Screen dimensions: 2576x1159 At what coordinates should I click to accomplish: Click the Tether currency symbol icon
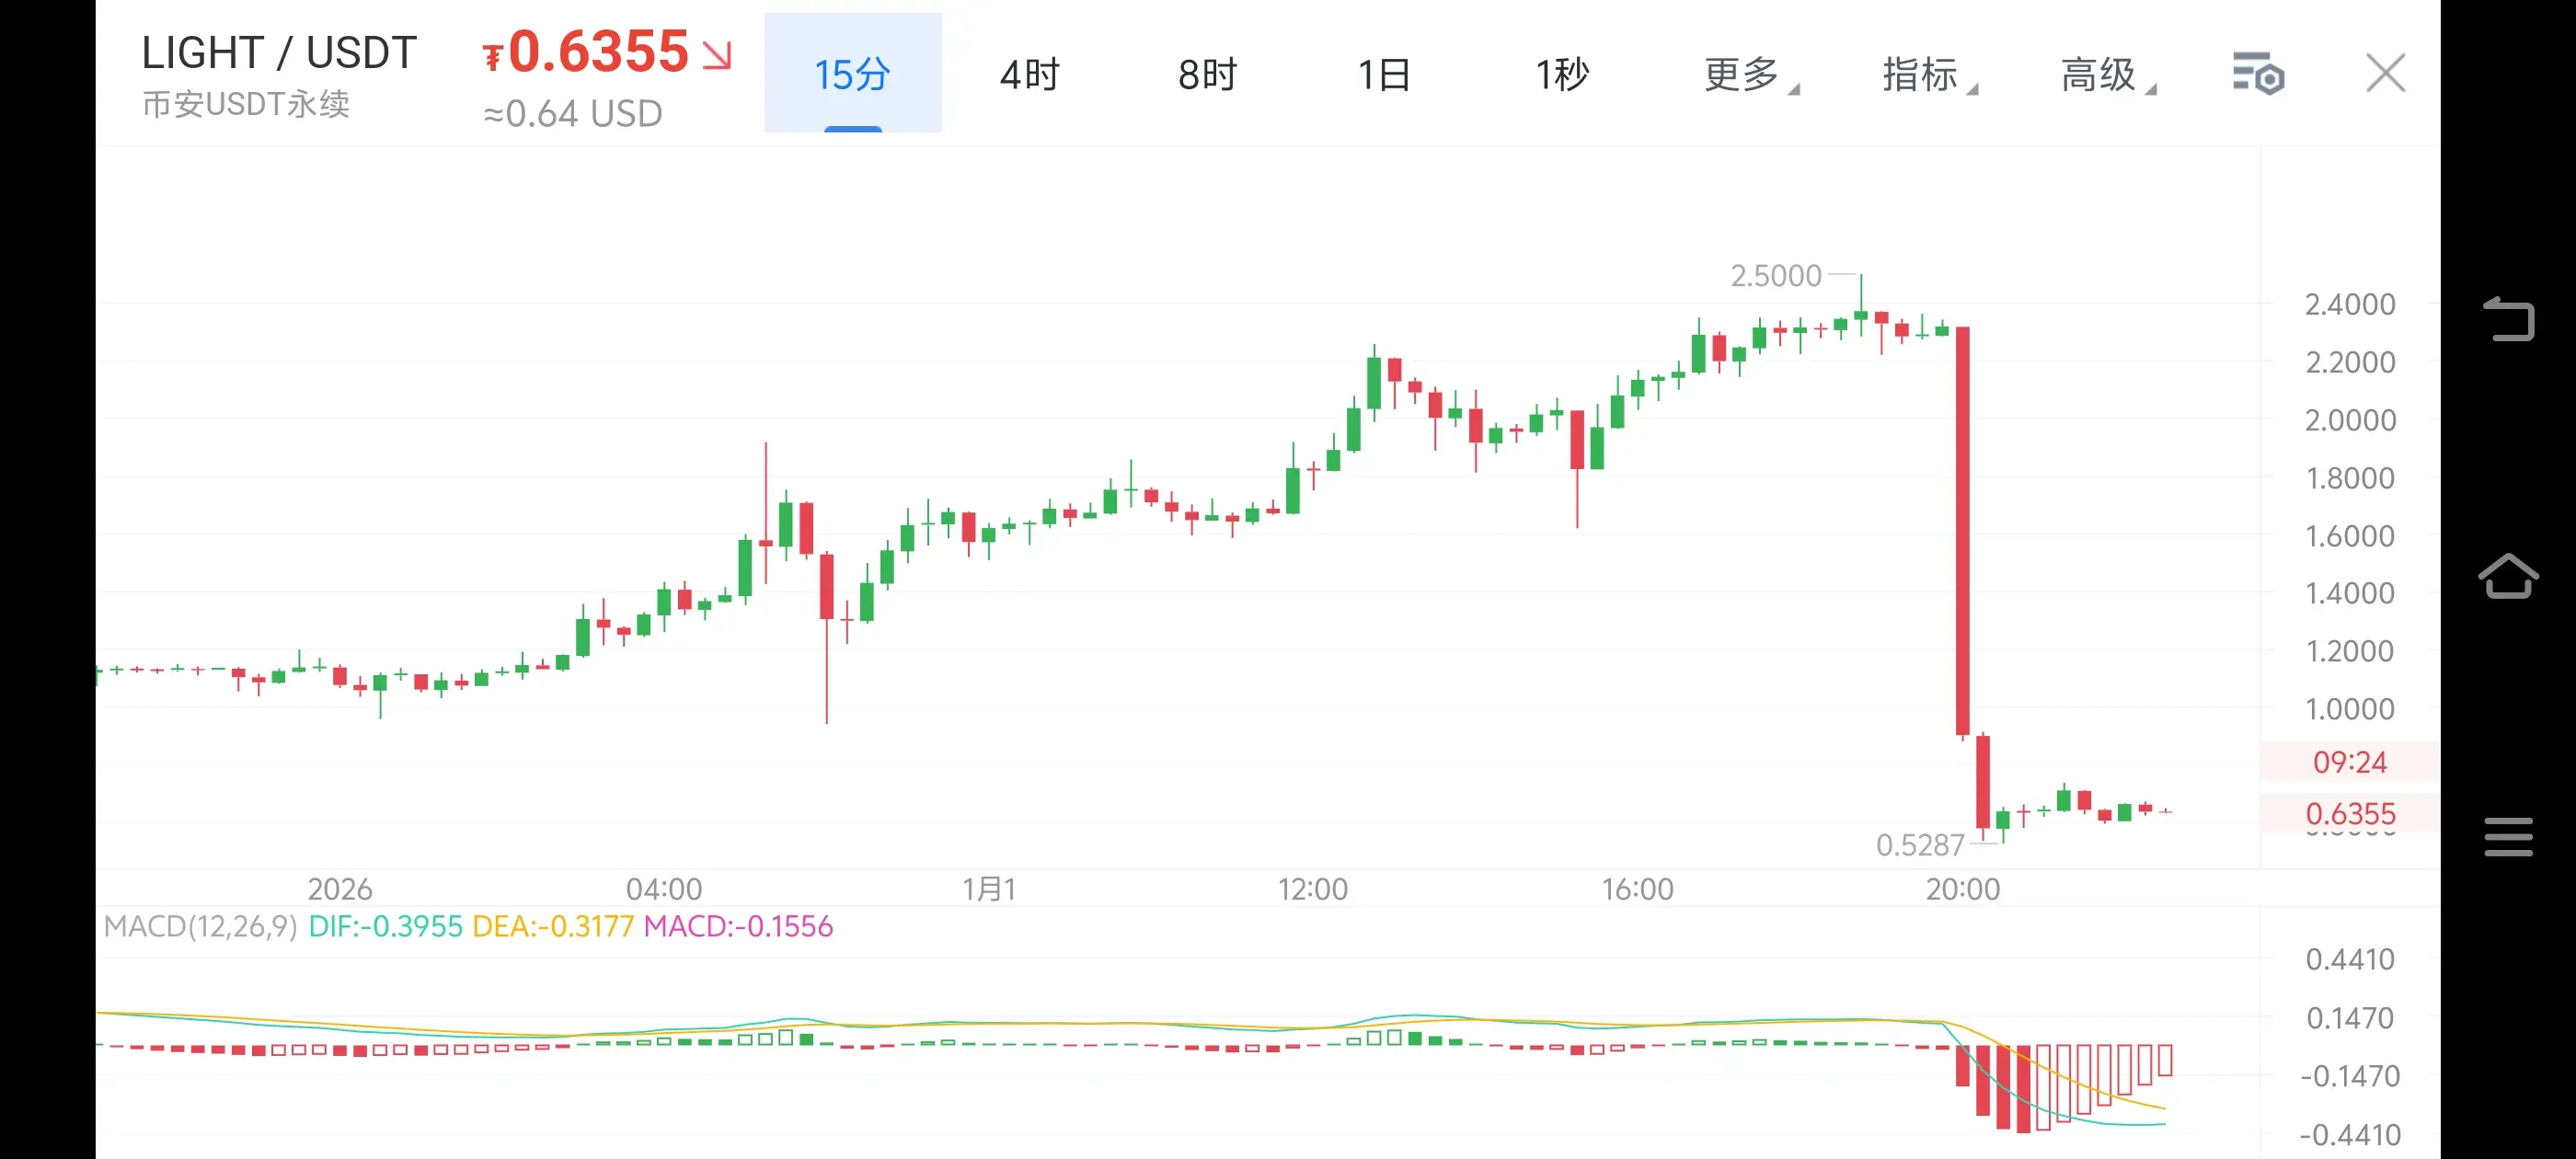(x=492, y=58)
